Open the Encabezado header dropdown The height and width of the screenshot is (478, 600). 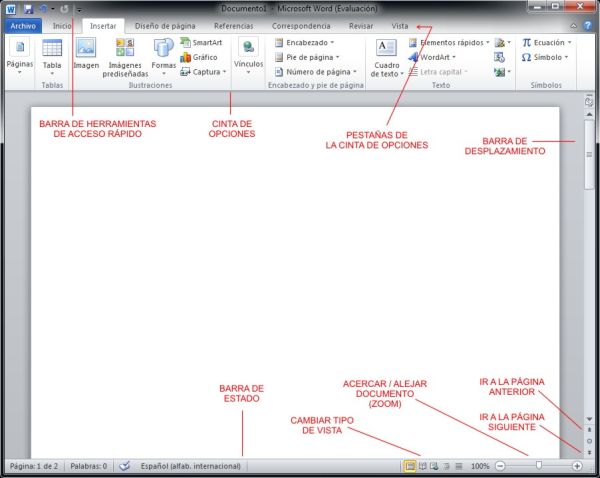click(305, 42)
